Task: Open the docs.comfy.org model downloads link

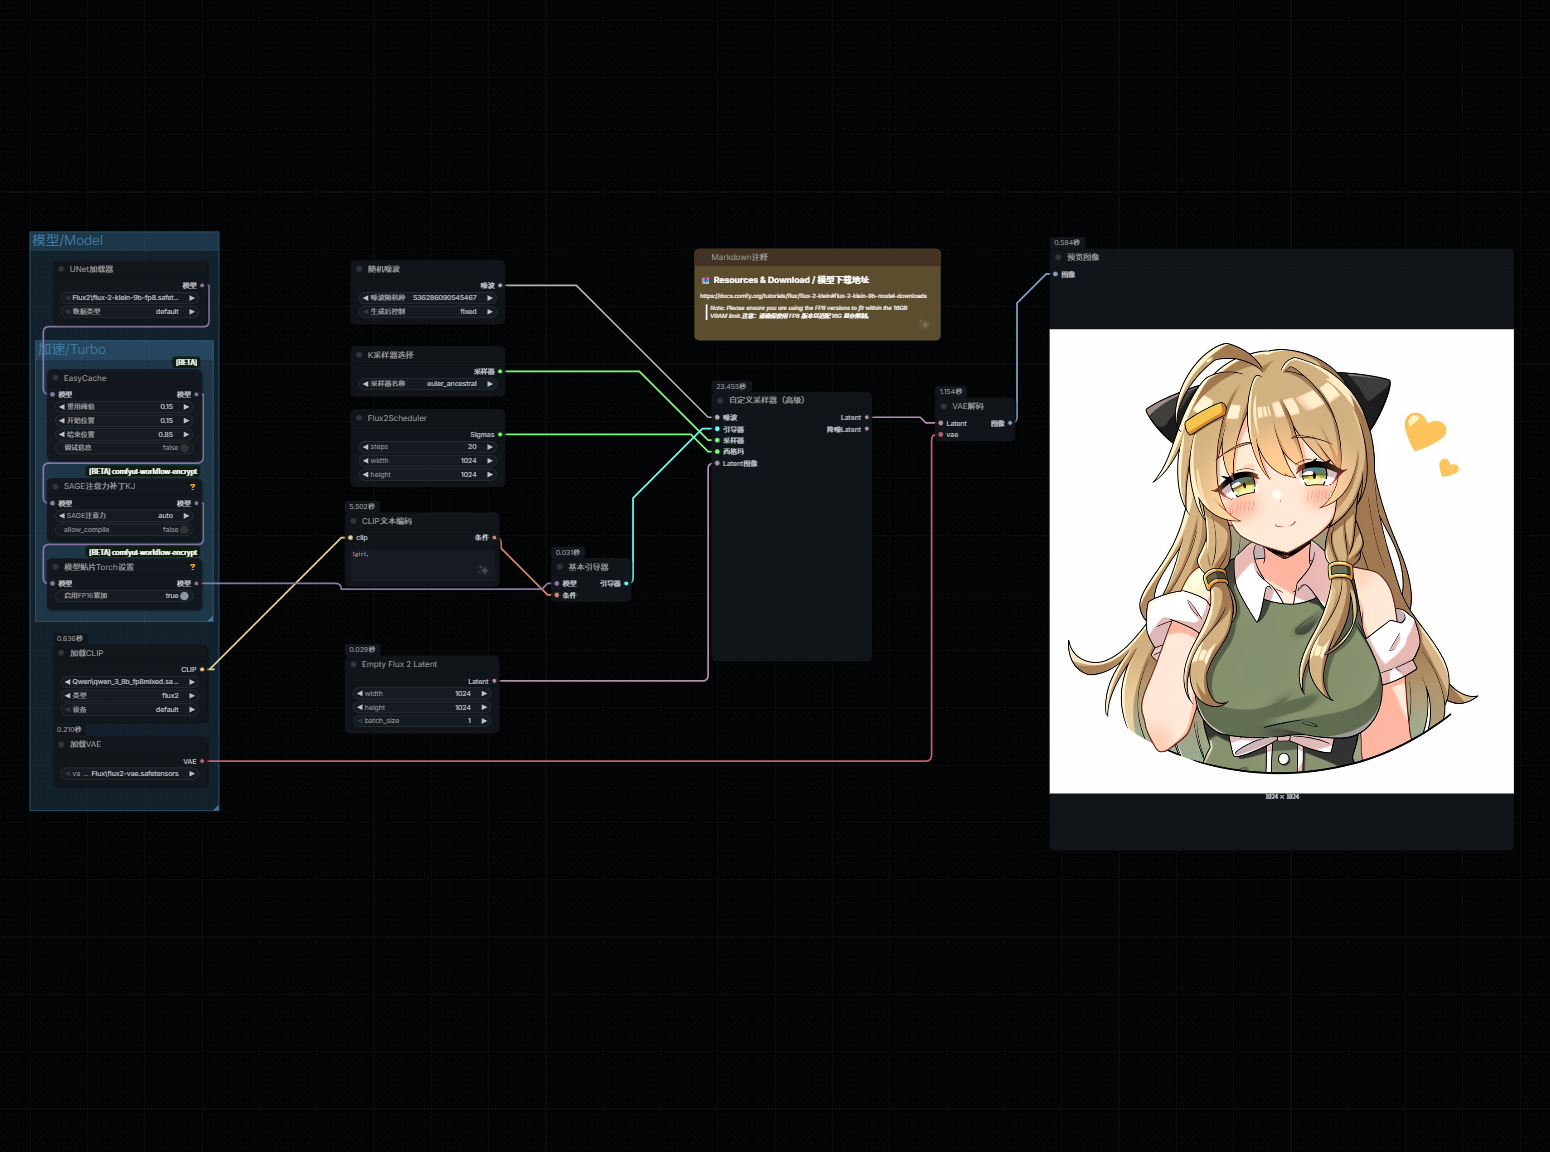Action: (x=812, y=296)
